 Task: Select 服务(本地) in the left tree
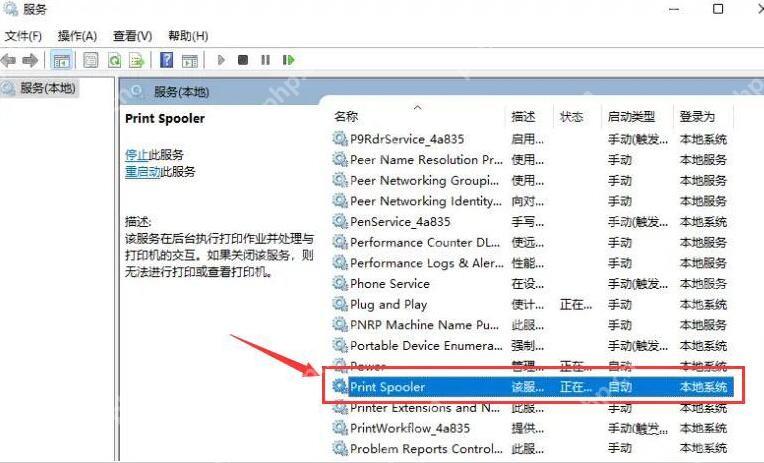tap(47, 88)
